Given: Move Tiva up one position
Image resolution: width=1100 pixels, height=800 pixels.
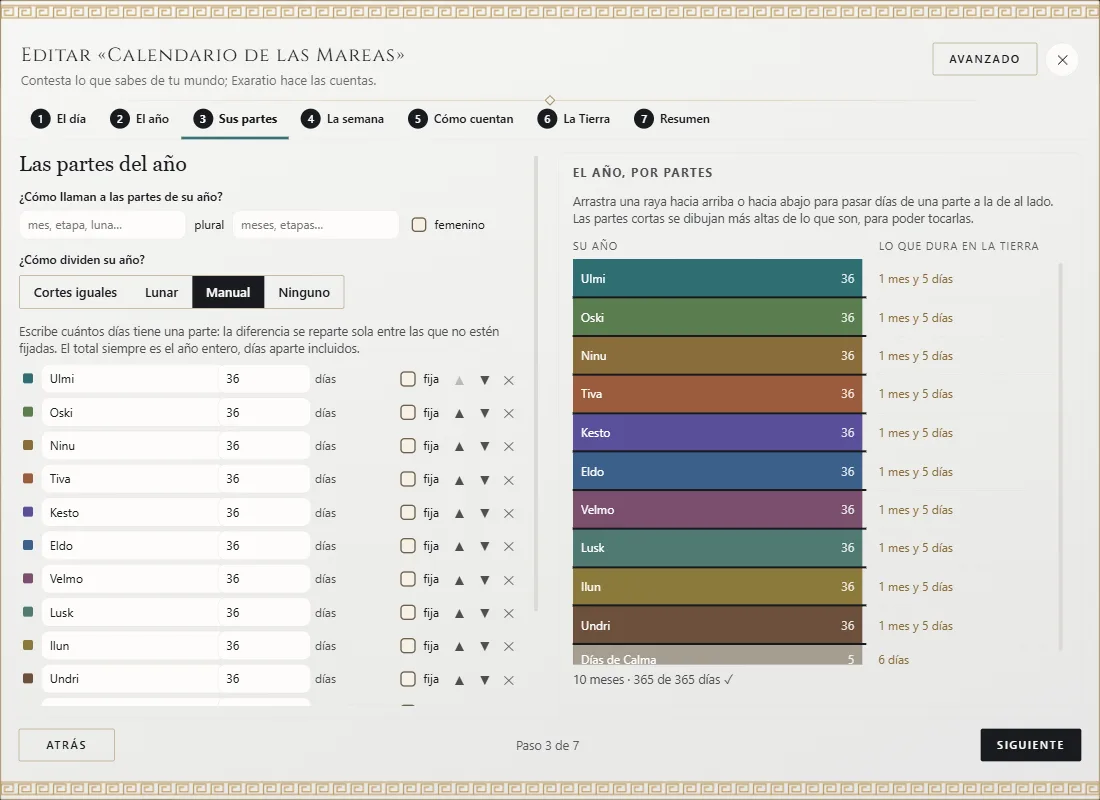Looking at the screenshot, I should pyautogui.click(x=460, y=480).
